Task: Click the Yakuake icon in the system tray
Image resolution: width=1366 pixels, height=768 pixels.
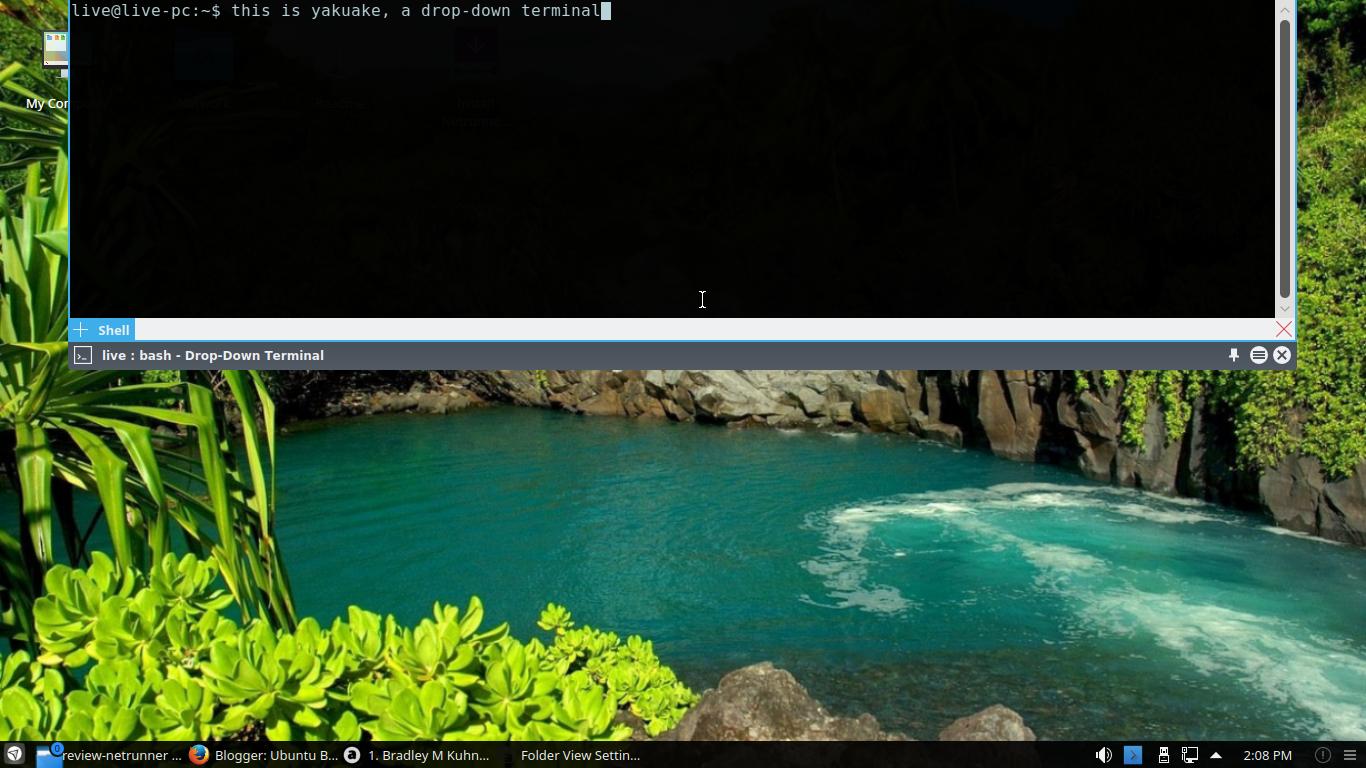Action: (1133, 755)
